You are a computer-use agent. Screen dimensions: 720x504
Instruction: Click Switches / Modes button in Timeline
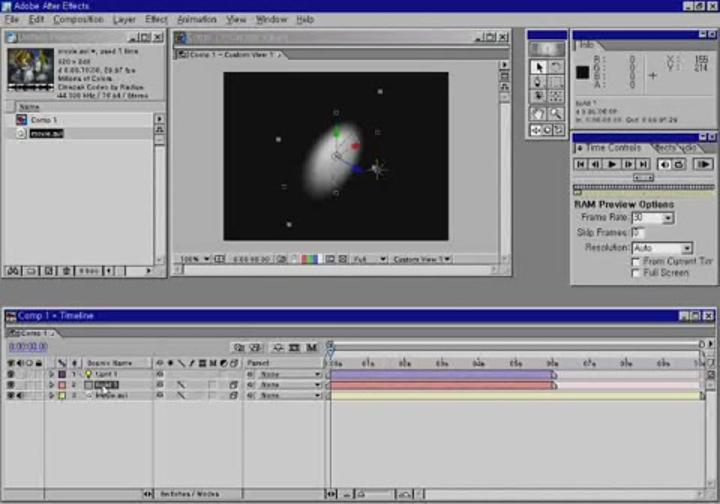(x=189, y=494)
